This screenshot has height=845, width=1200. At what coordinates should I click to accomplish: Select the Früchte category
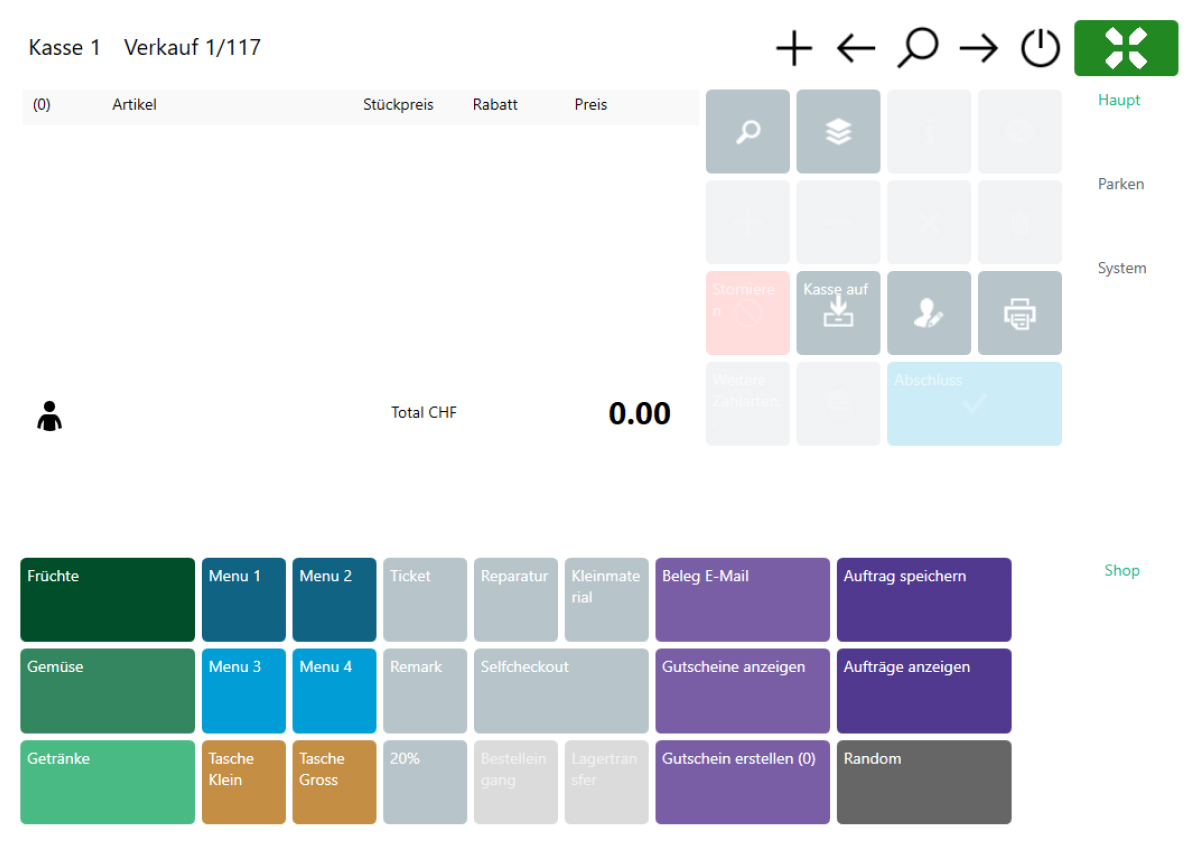point(107,599)
